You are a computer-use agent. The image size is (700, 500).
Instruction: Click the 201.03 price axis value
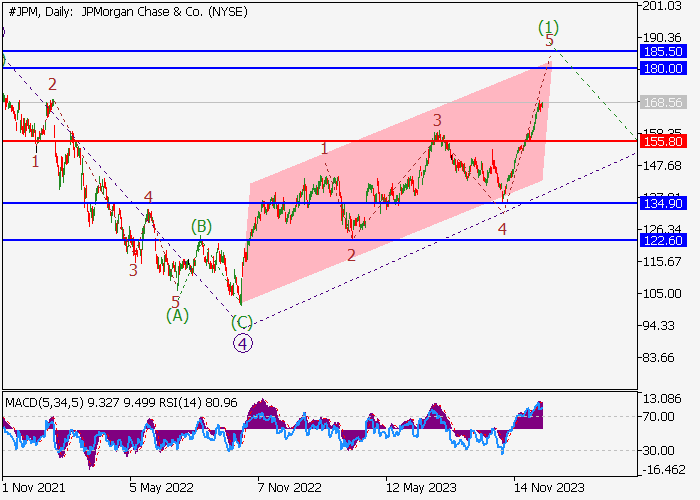(x=662, y=6)
